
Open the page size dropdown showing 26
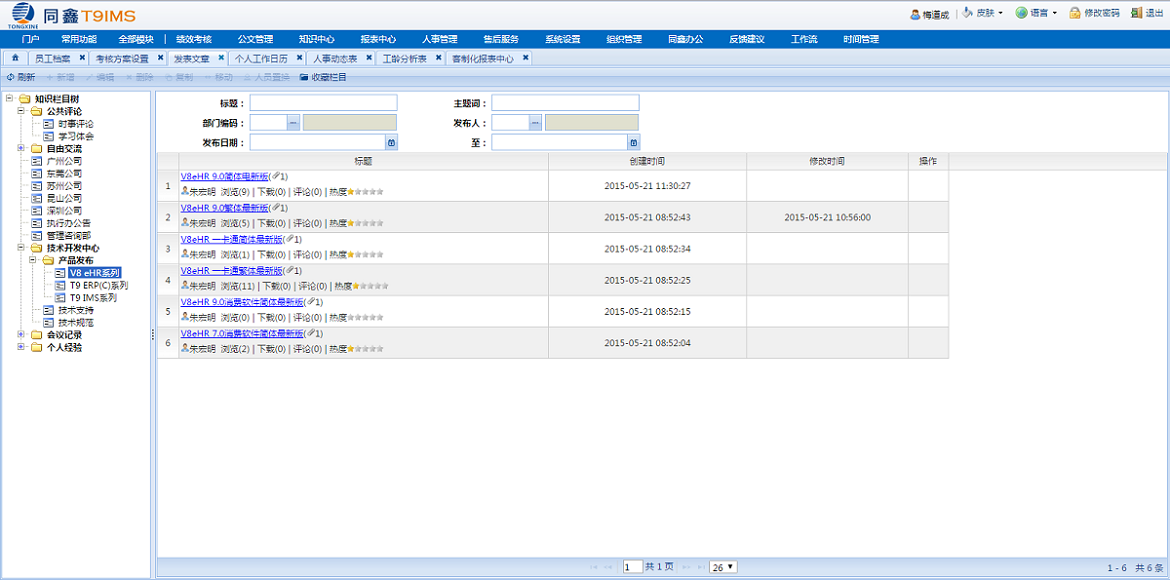(x=723, y=567)
